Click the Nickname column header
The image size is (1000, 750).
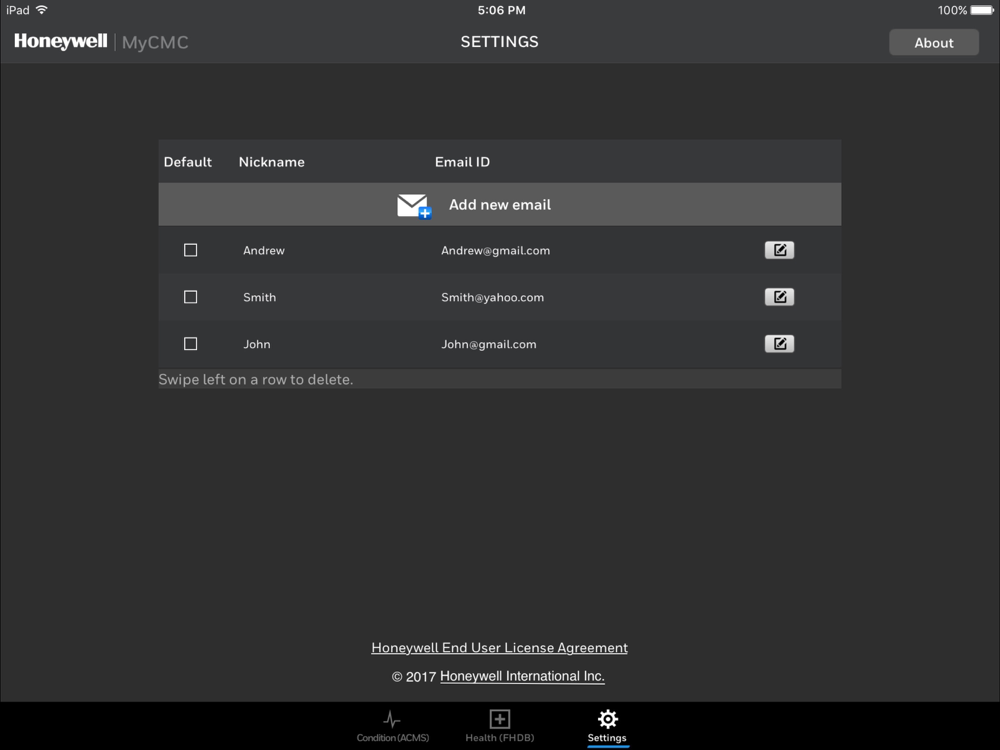(x=272, y=162)
